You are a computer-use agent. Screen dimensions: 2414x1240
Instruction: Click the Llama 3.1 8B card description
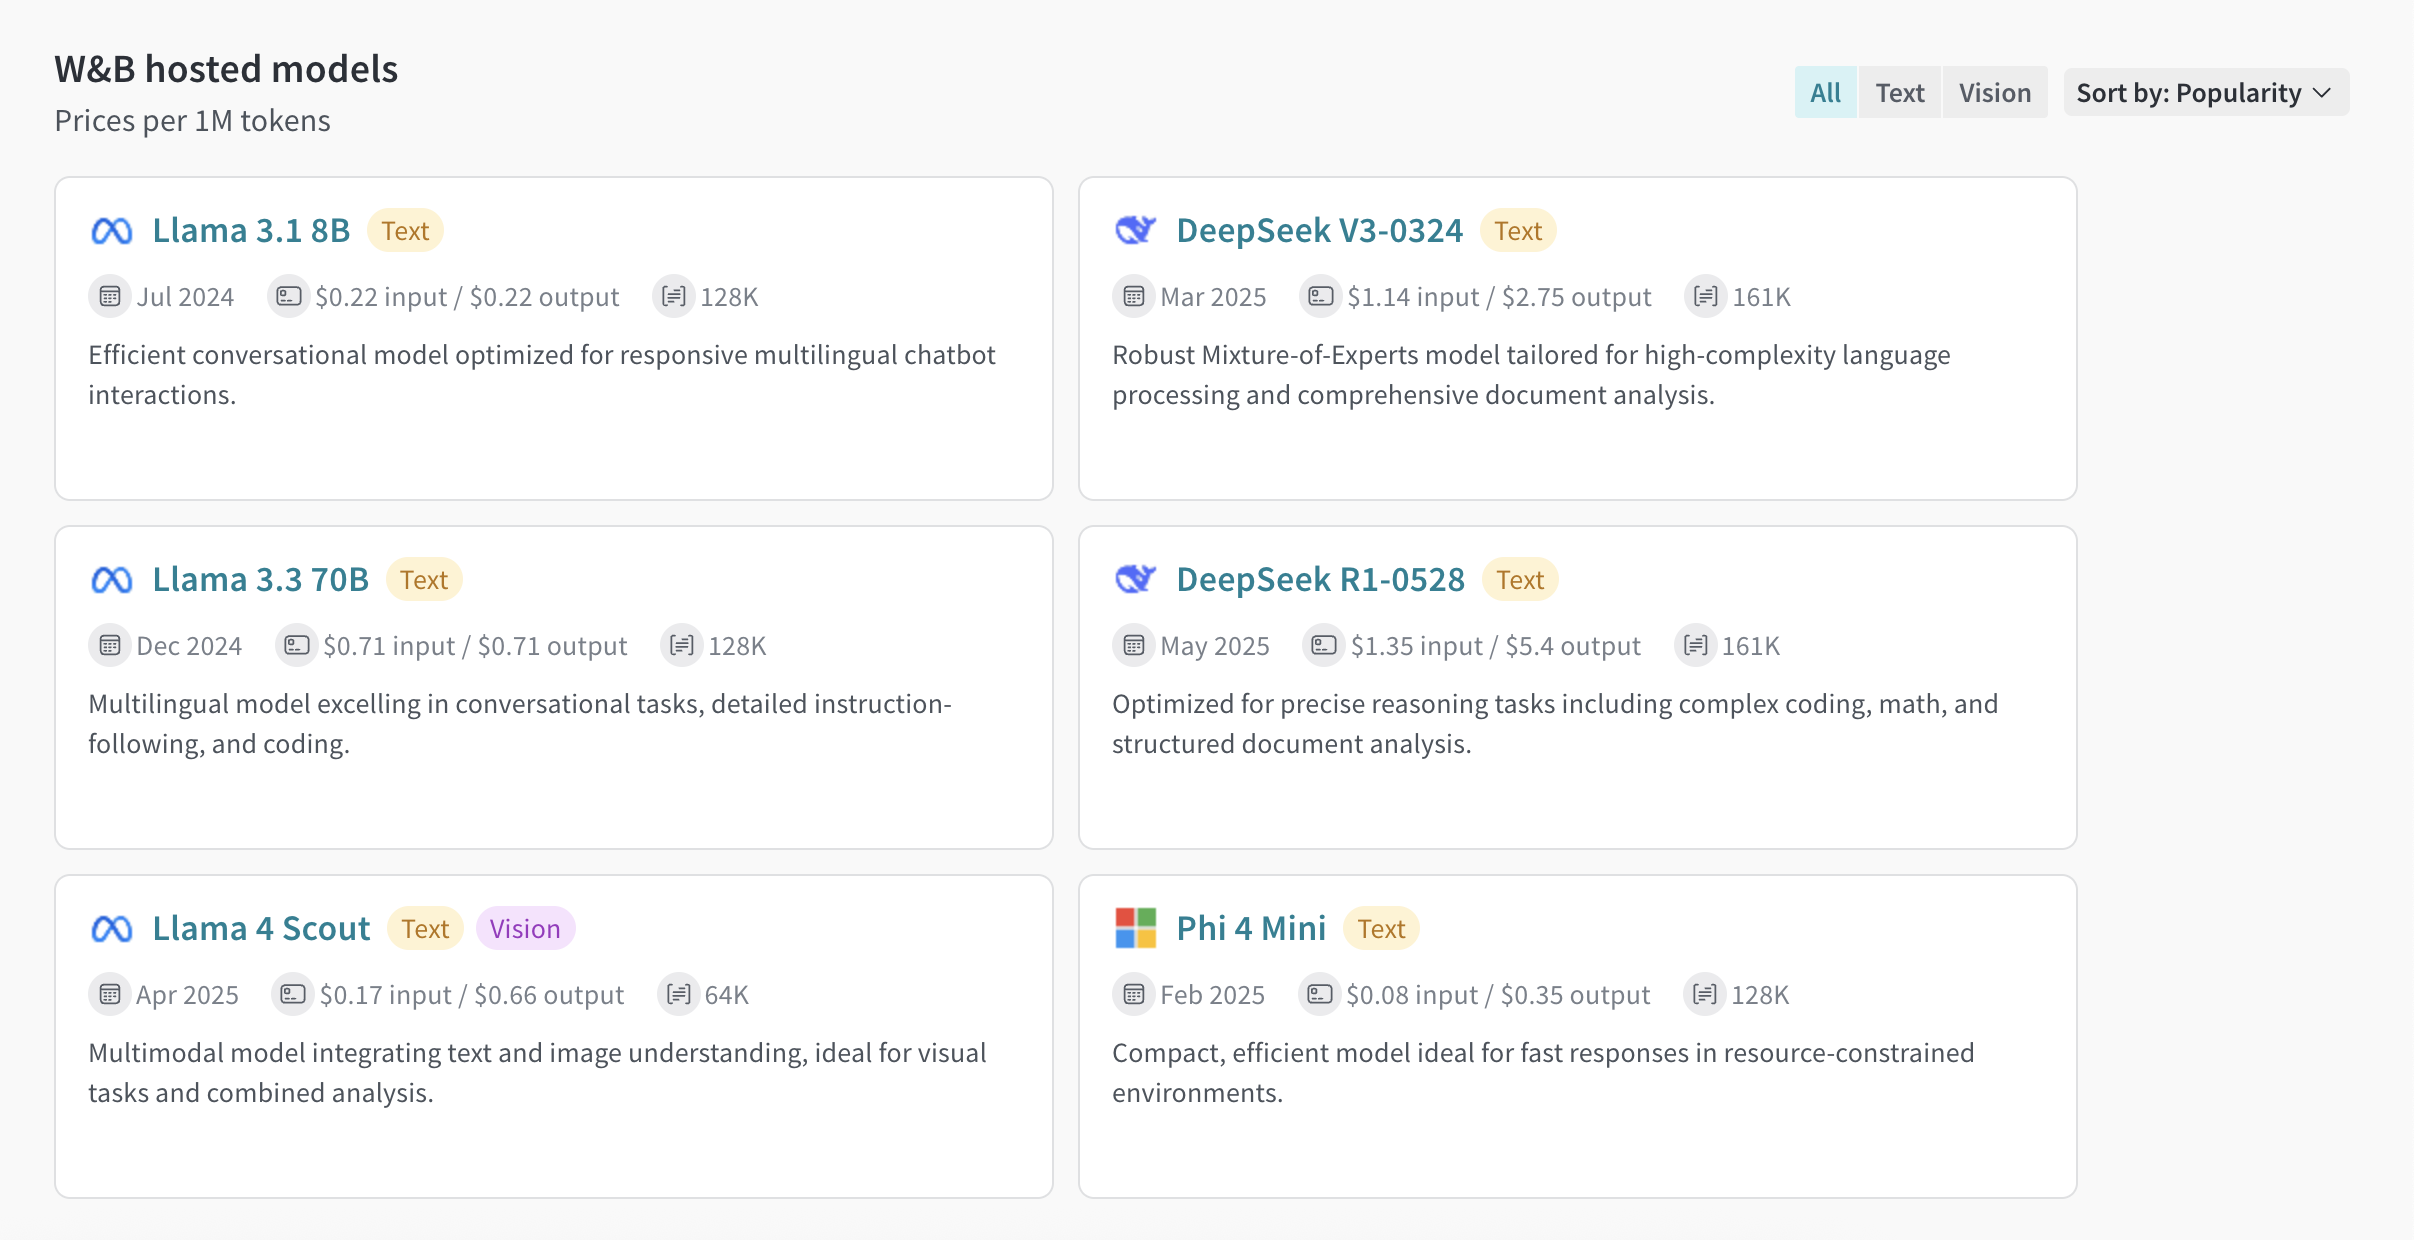[x=541, y=375]
